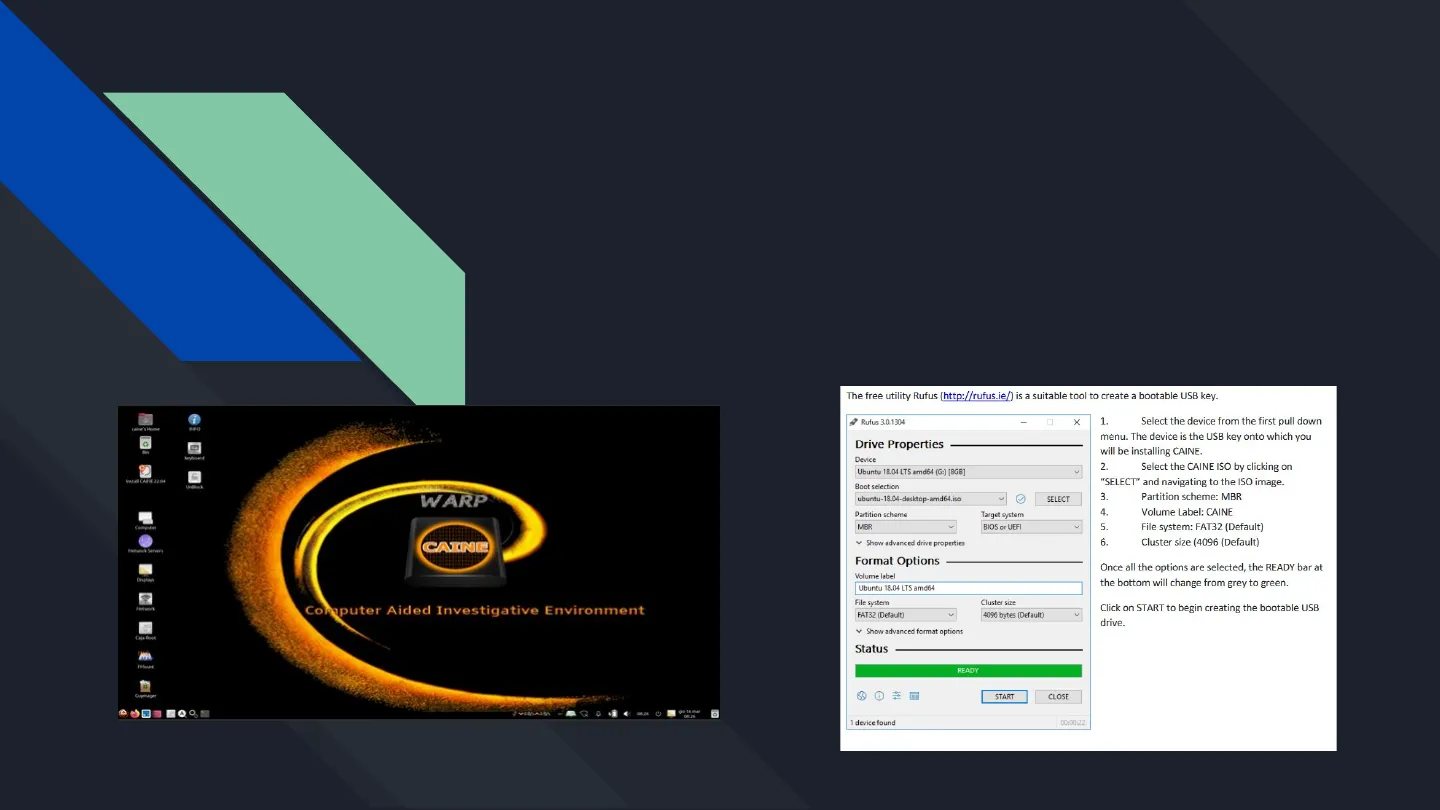Screen dimensions: 1440x810
Task: Open the Guymager desktop icon
Action: coord(146,687)
